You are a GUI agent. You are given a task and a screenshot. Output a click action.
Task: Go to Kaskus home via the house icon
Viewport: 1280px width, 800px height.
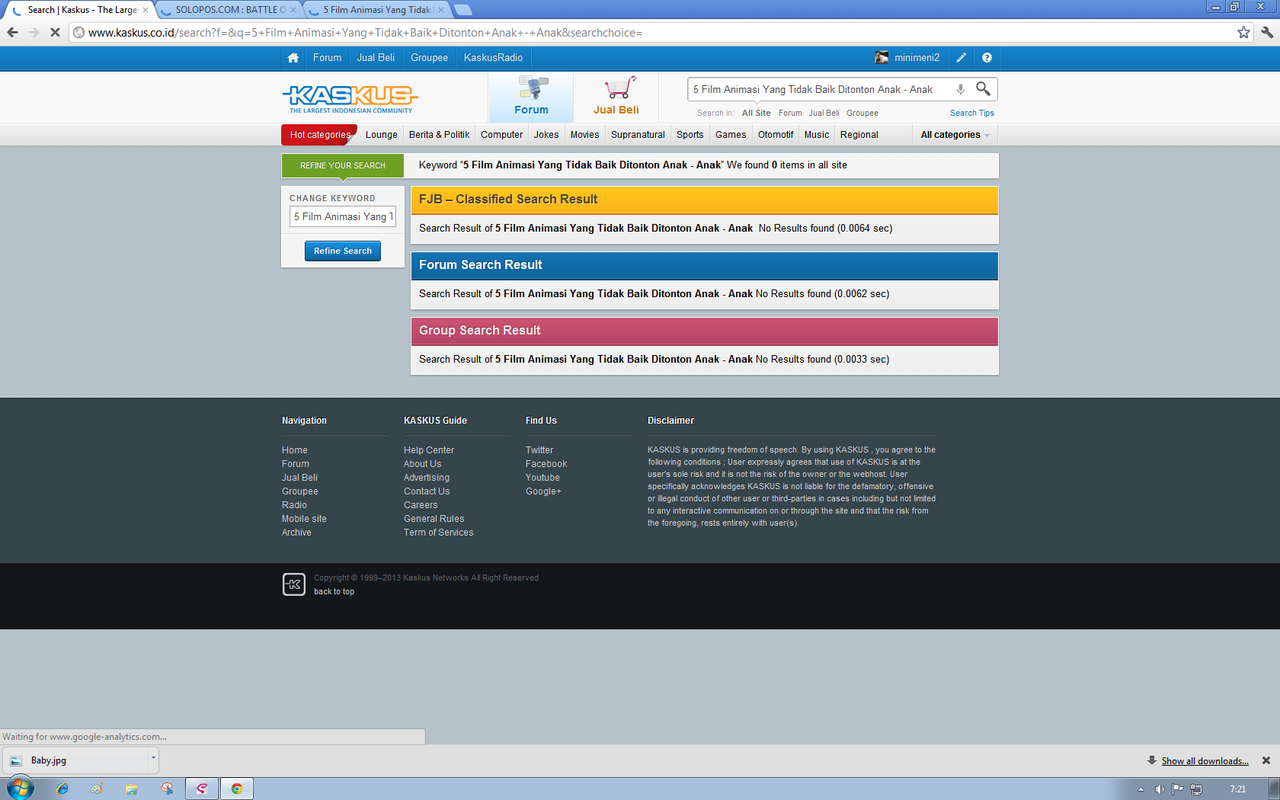pyautogui.click(x=293, y=58)
